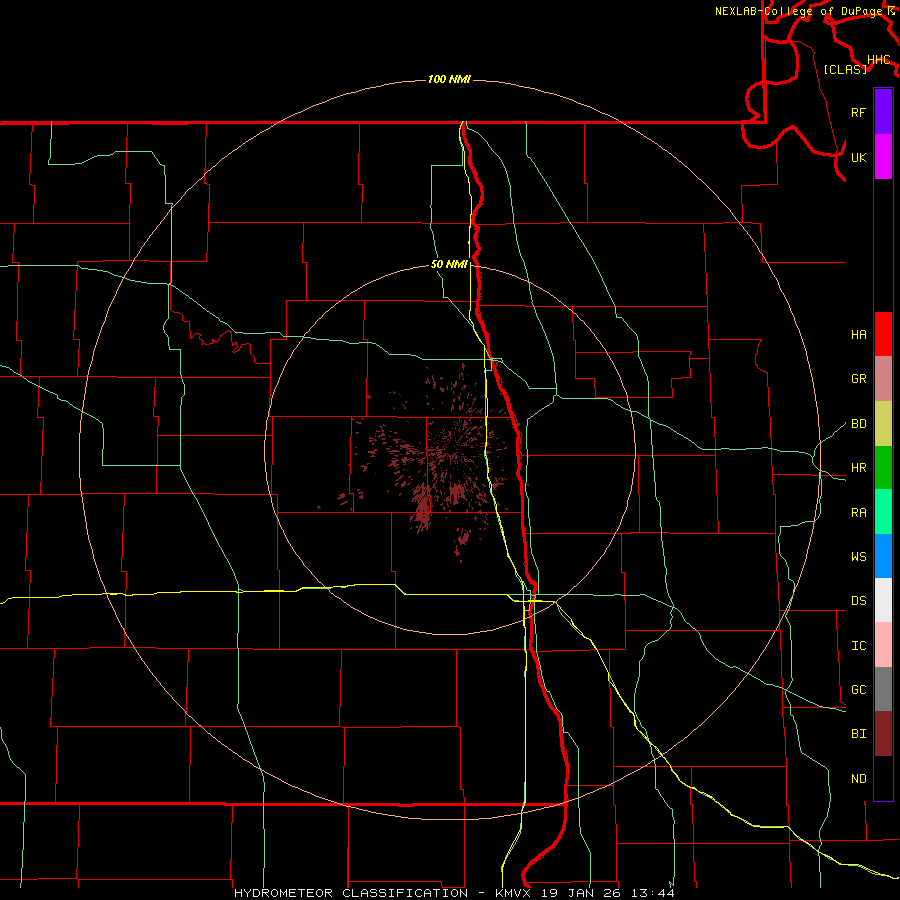Click the WS legend label
This screenshot has height=900, width=900.
(858, 557)
